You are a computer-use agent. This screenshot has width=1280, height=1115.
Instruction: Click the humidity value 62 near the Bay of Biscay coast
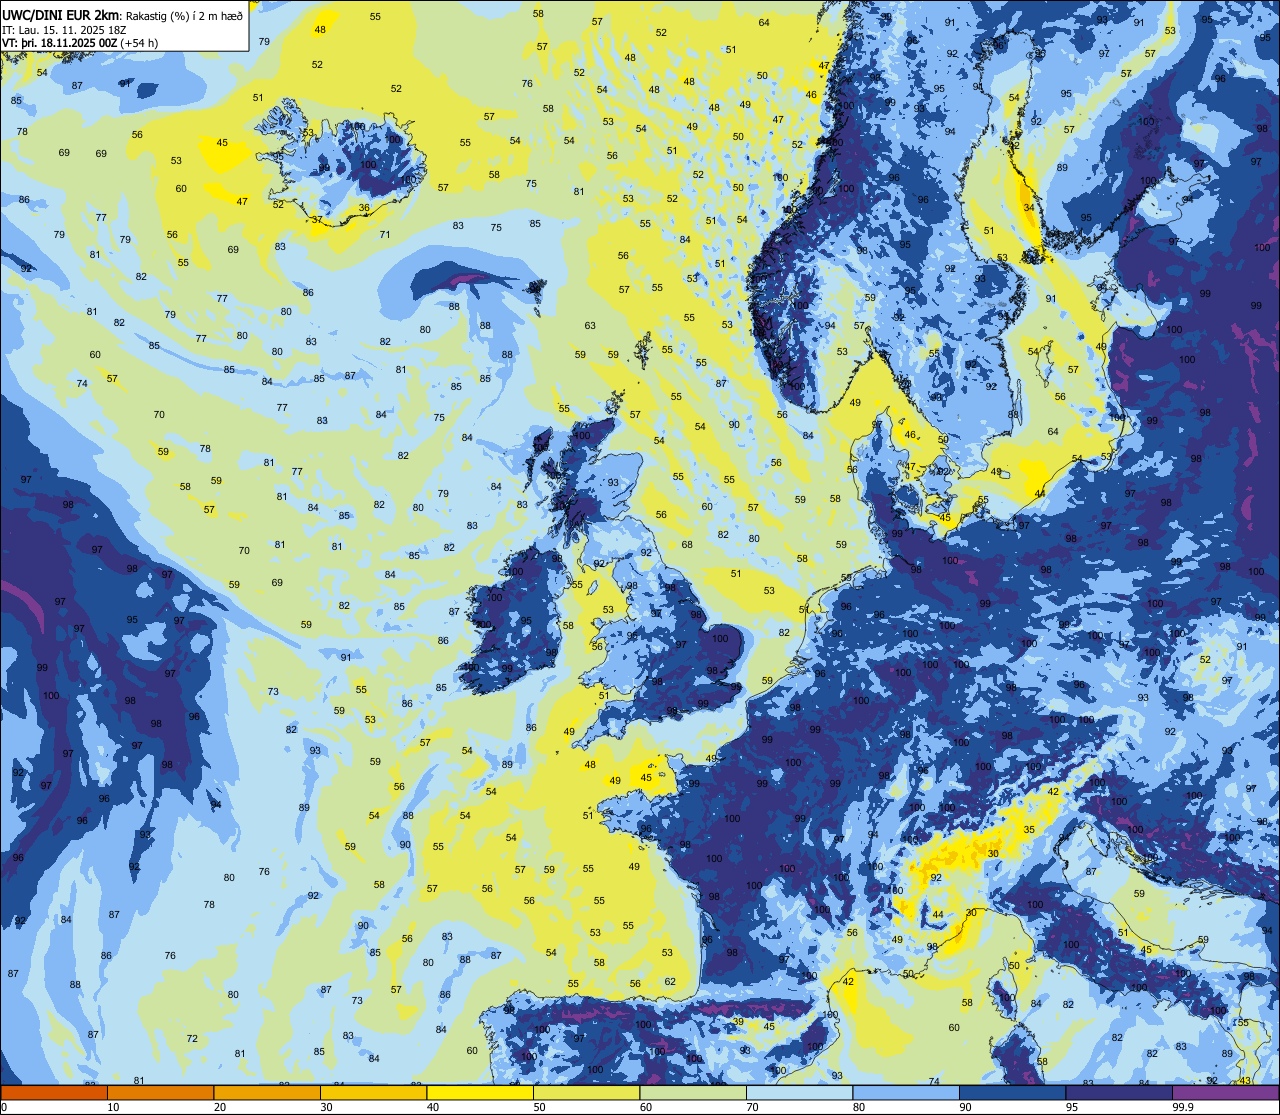tap(670, 982)
